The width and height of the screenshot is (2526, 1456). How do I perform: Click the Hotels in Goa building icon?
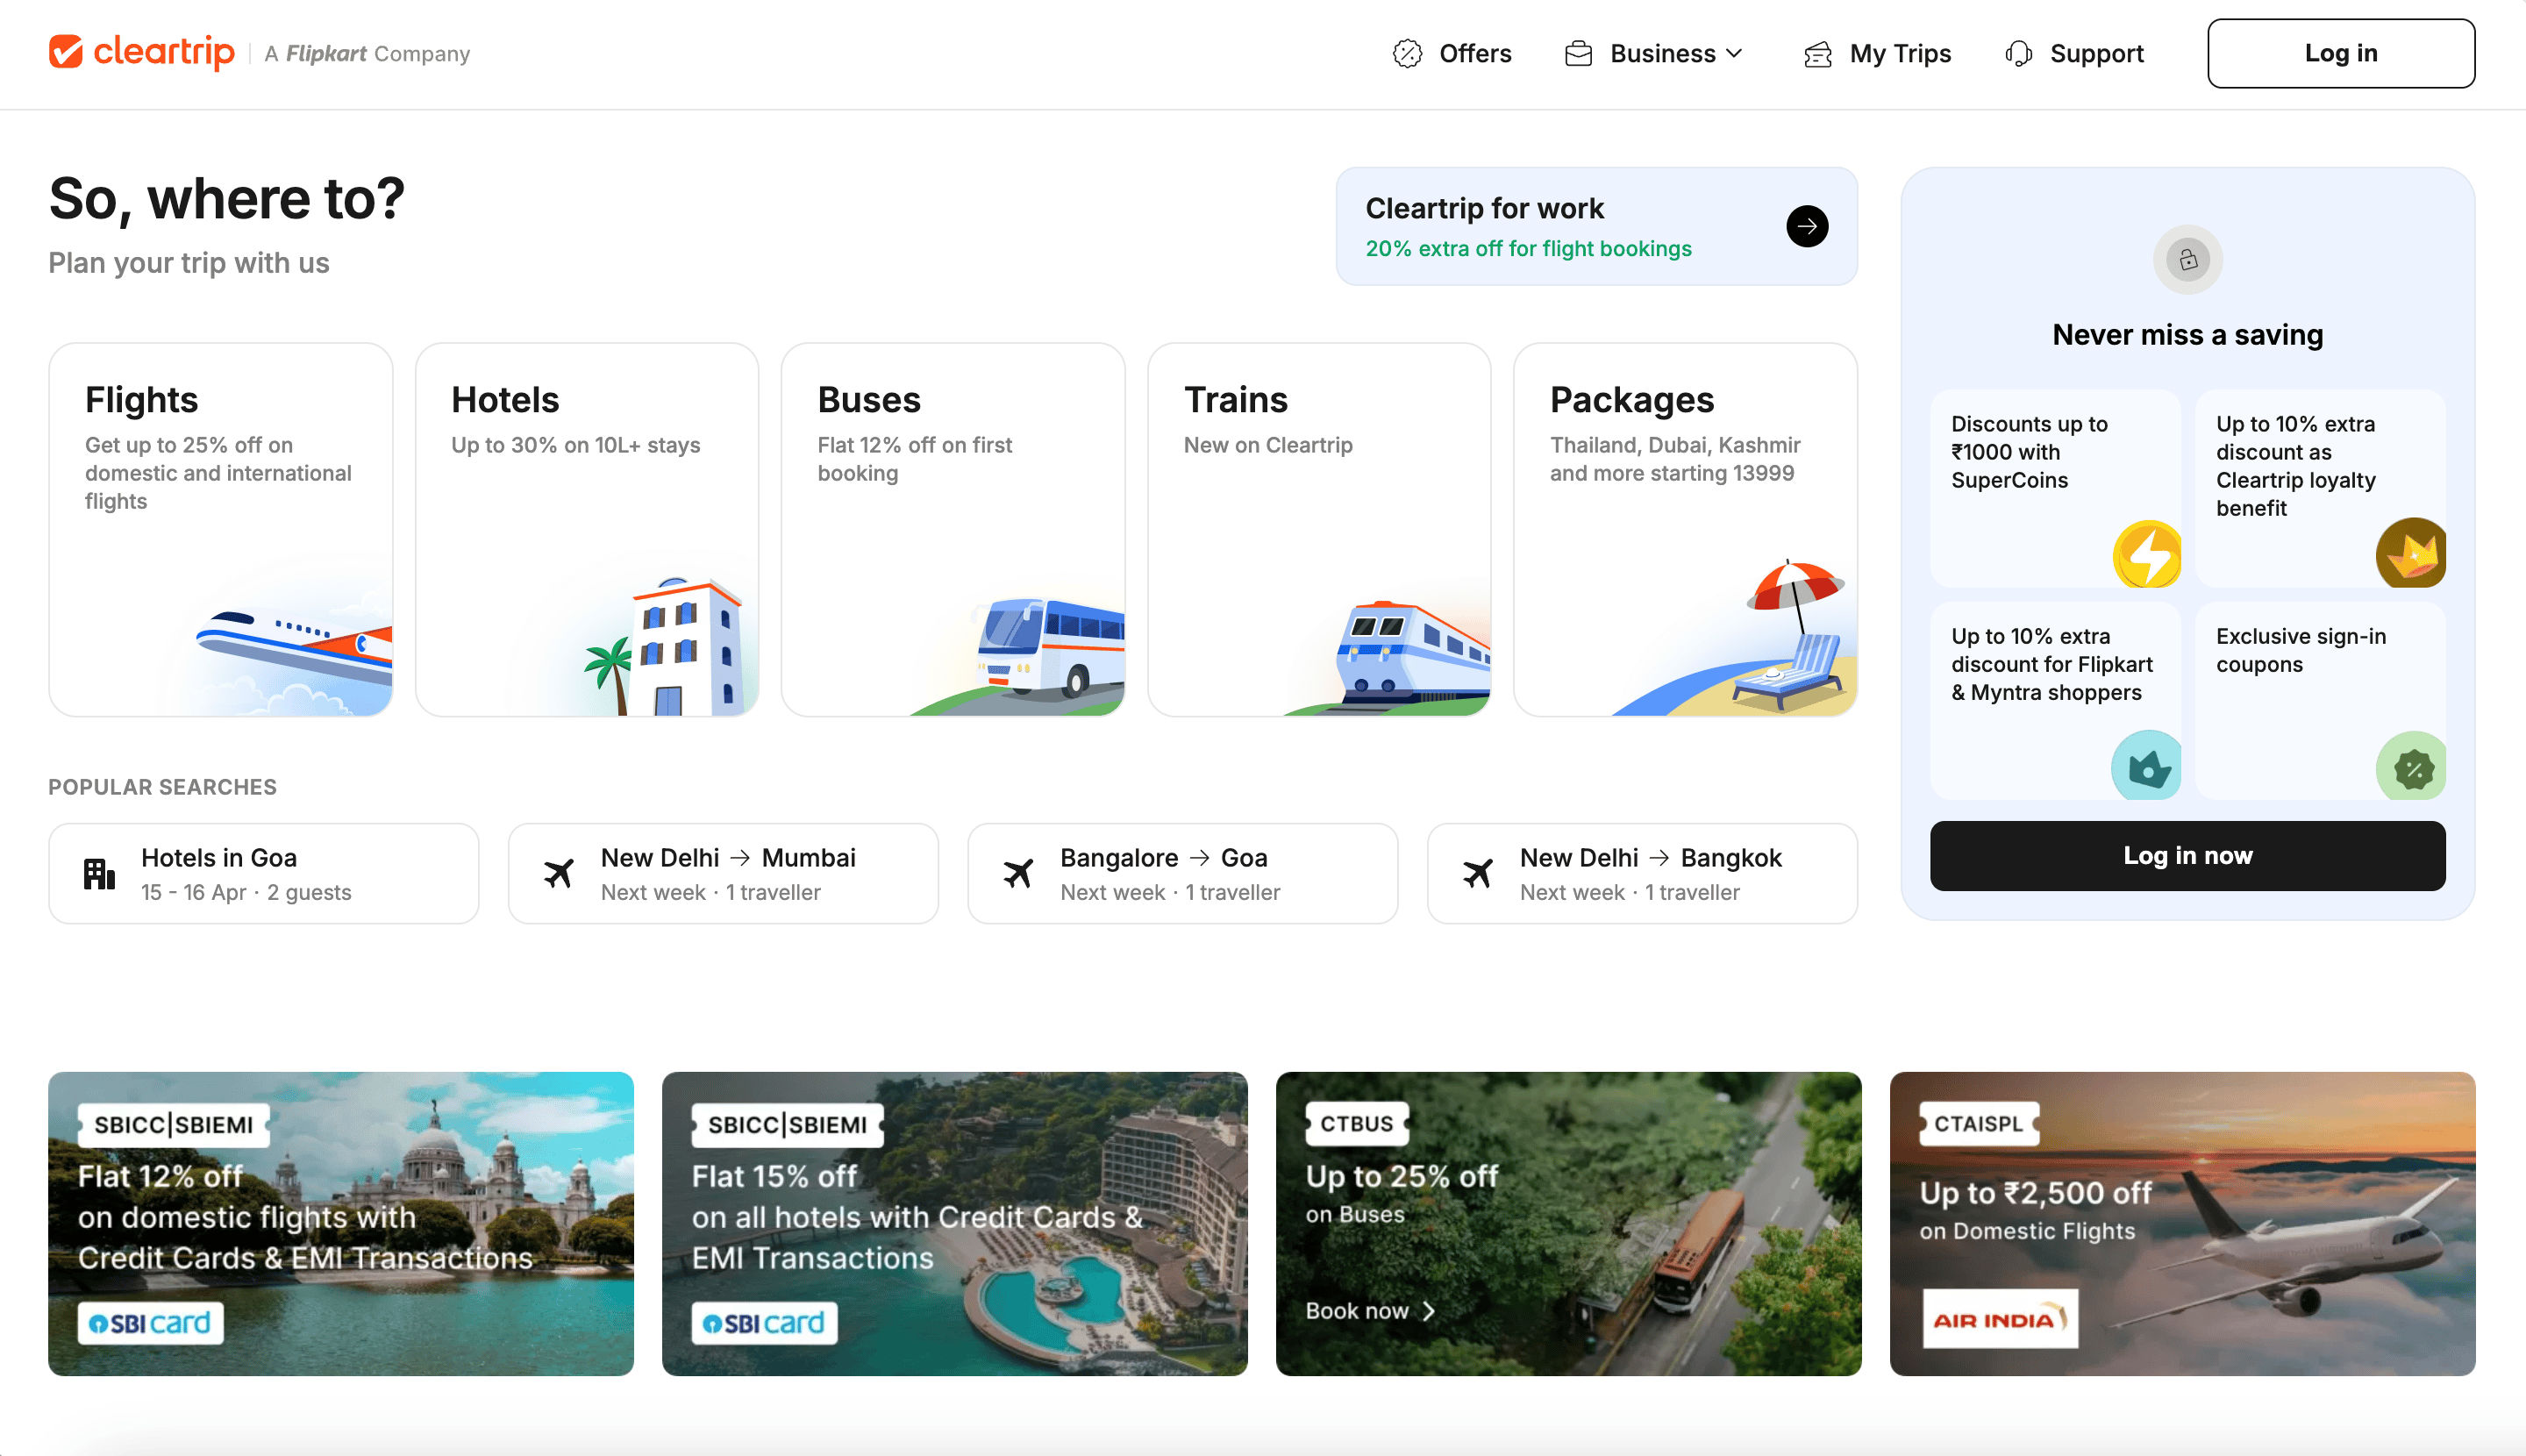[x=99, y=873]
